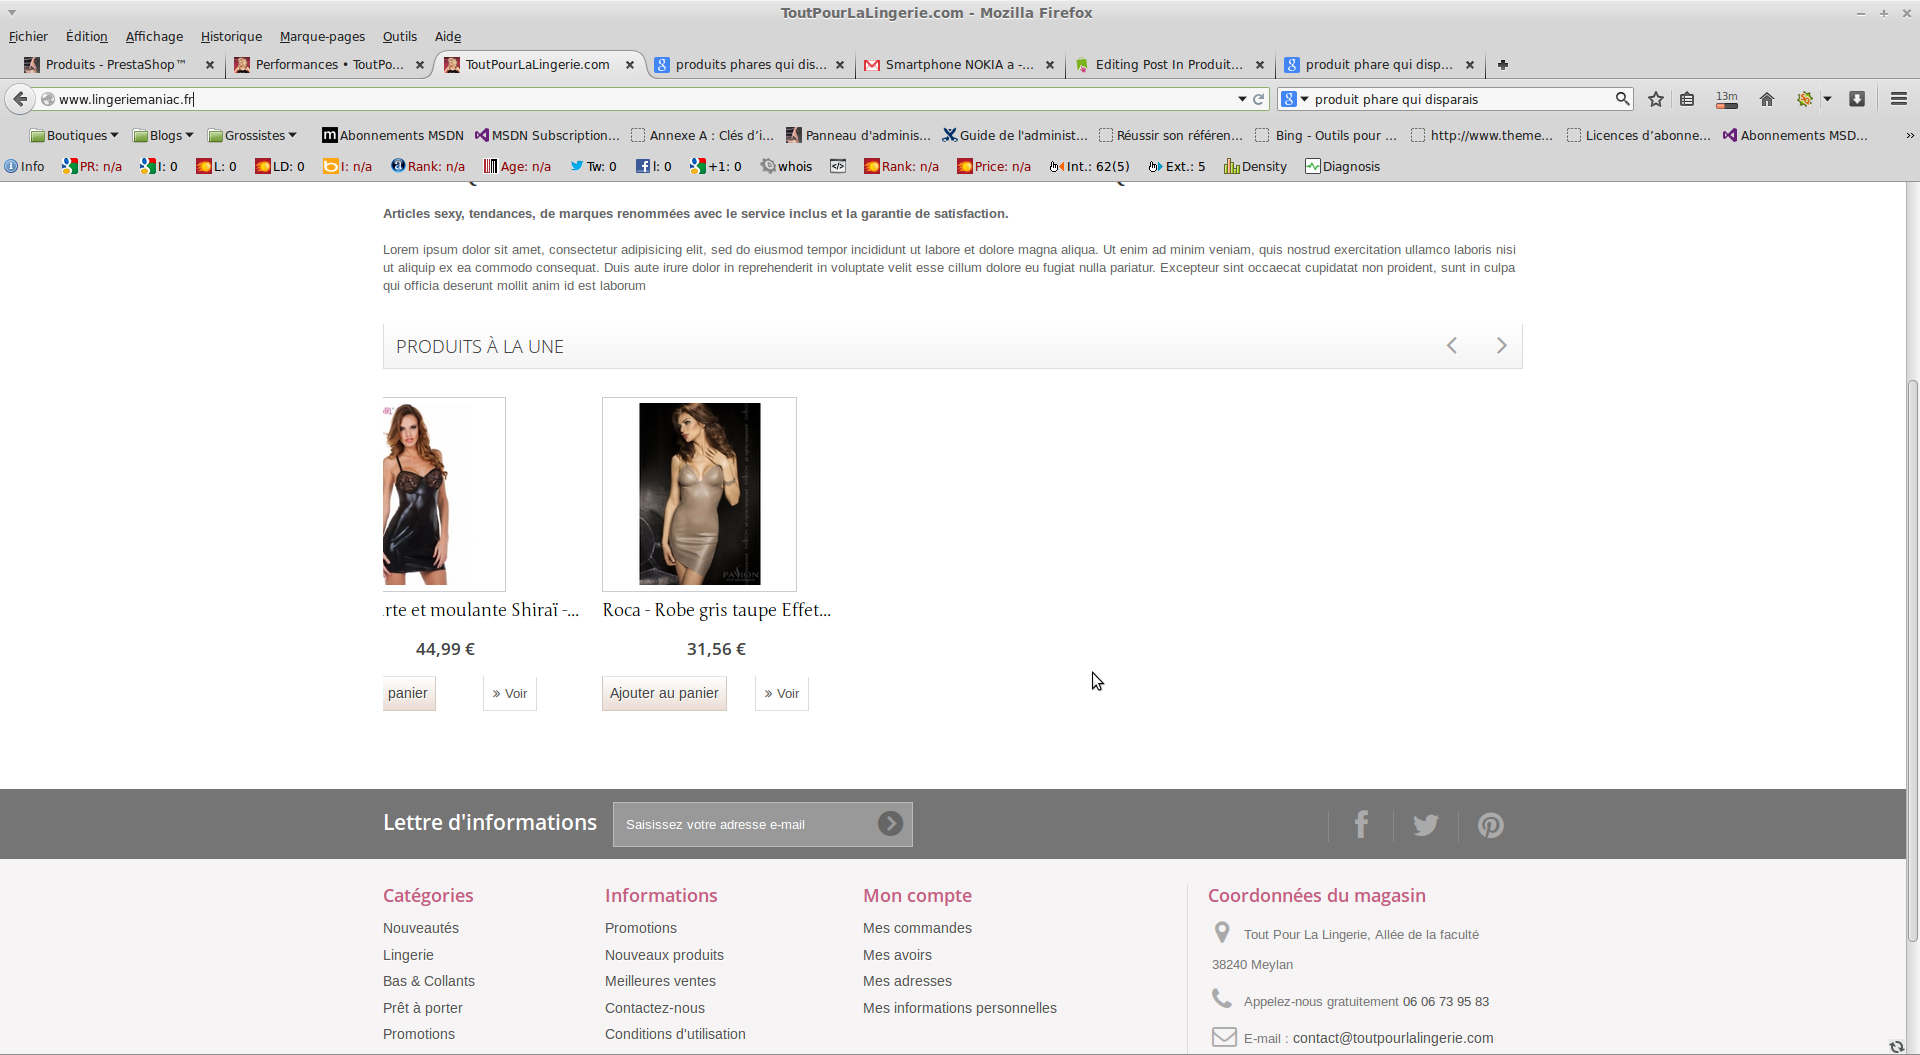Click the Age: n/a indicator

coord(517,167)
